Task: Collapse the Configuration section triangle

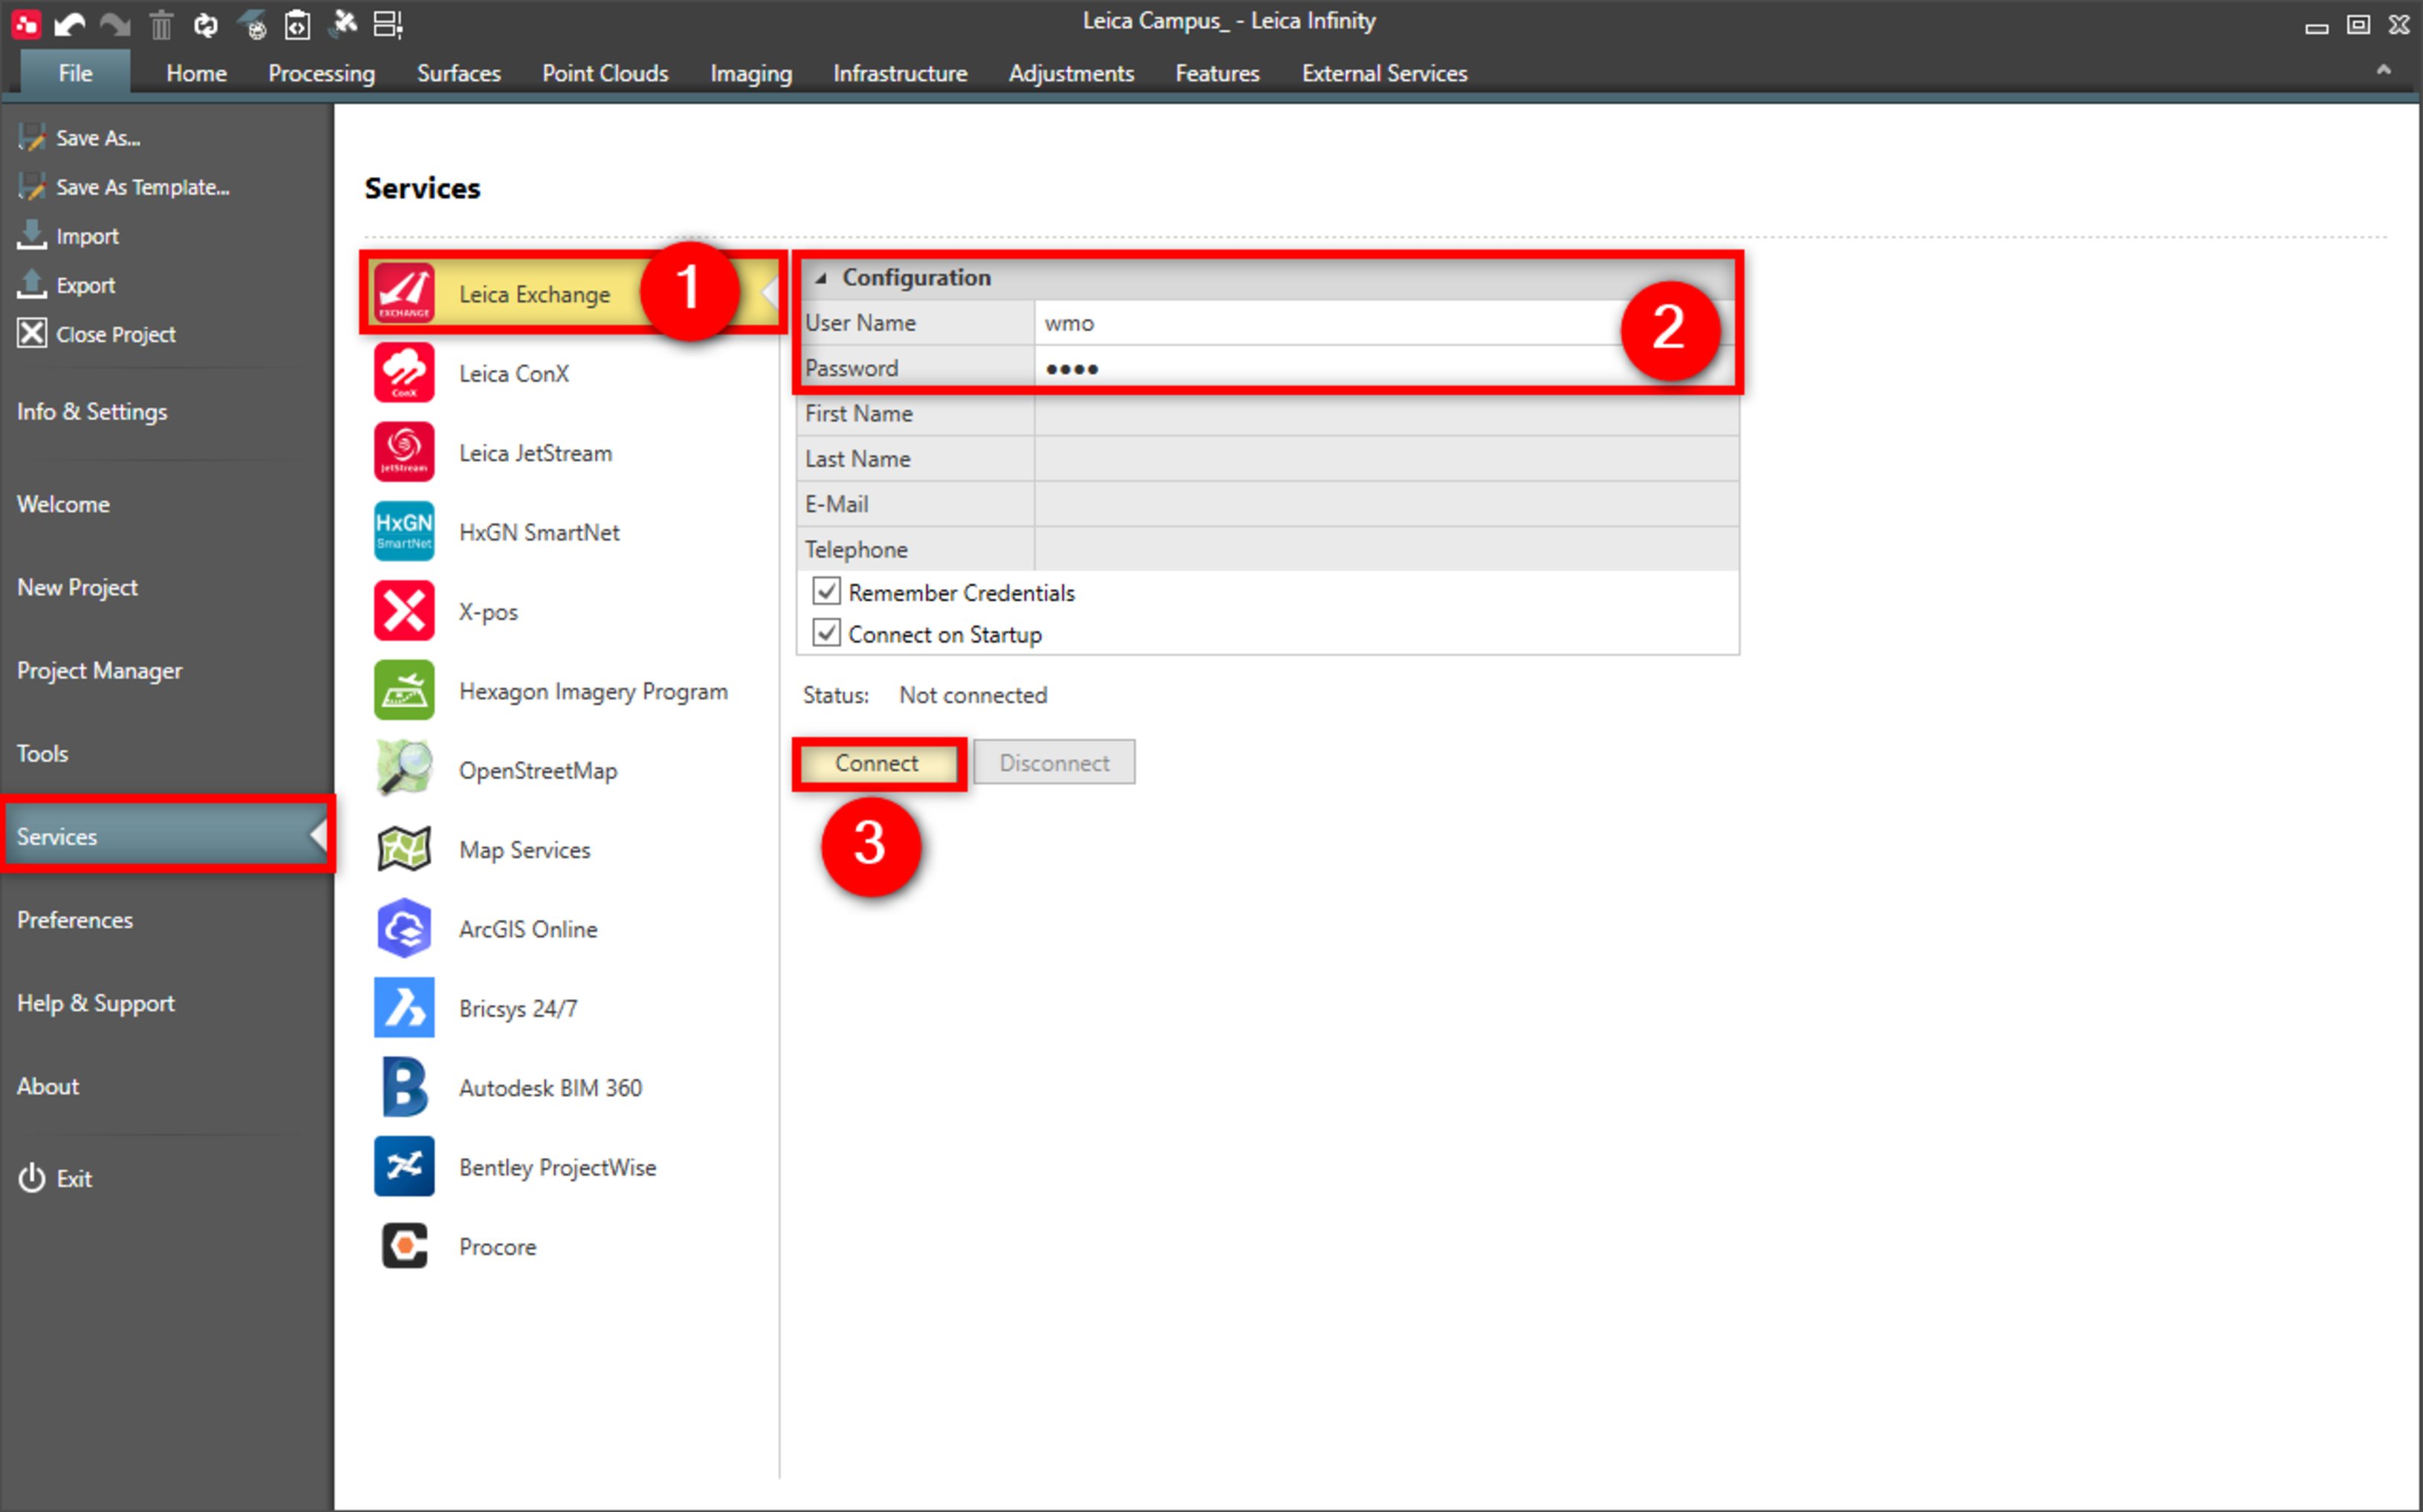Action: tap(820, 278)
